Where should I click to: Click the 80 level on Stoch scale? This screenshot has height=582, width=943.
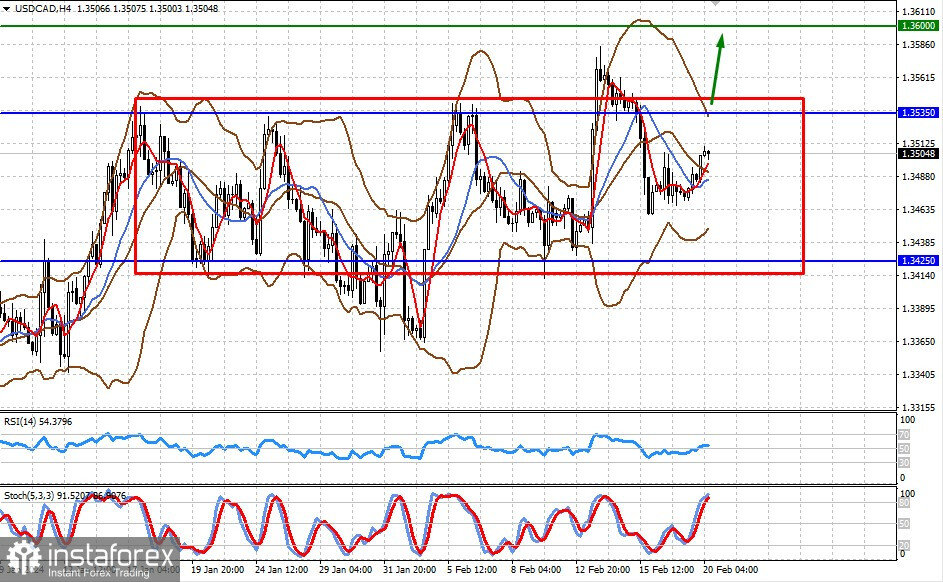point(904,503)
